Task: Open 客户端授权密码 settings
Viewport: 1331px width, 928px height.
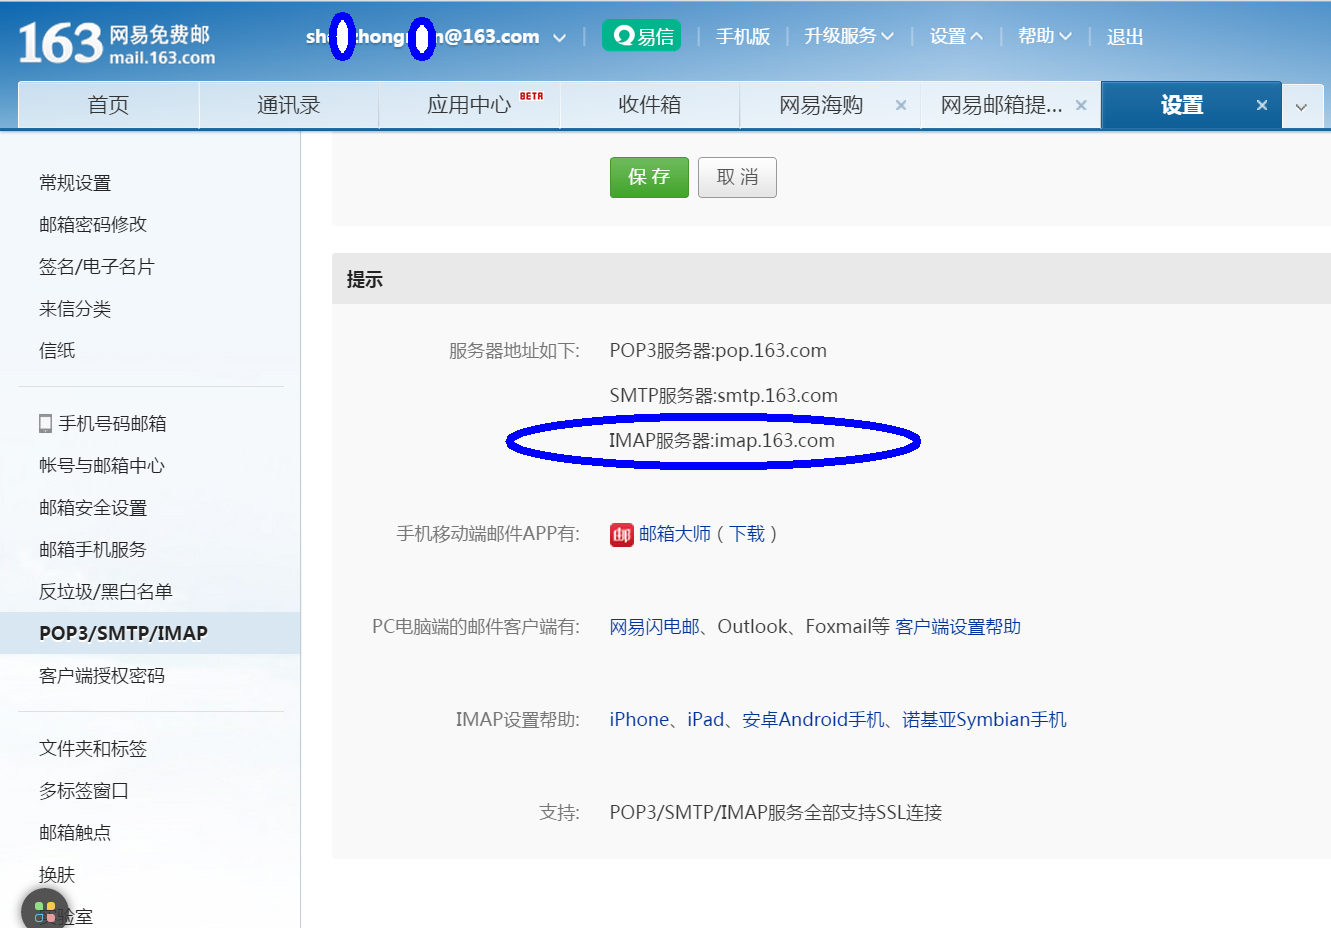Action: [x=102, y=676]
